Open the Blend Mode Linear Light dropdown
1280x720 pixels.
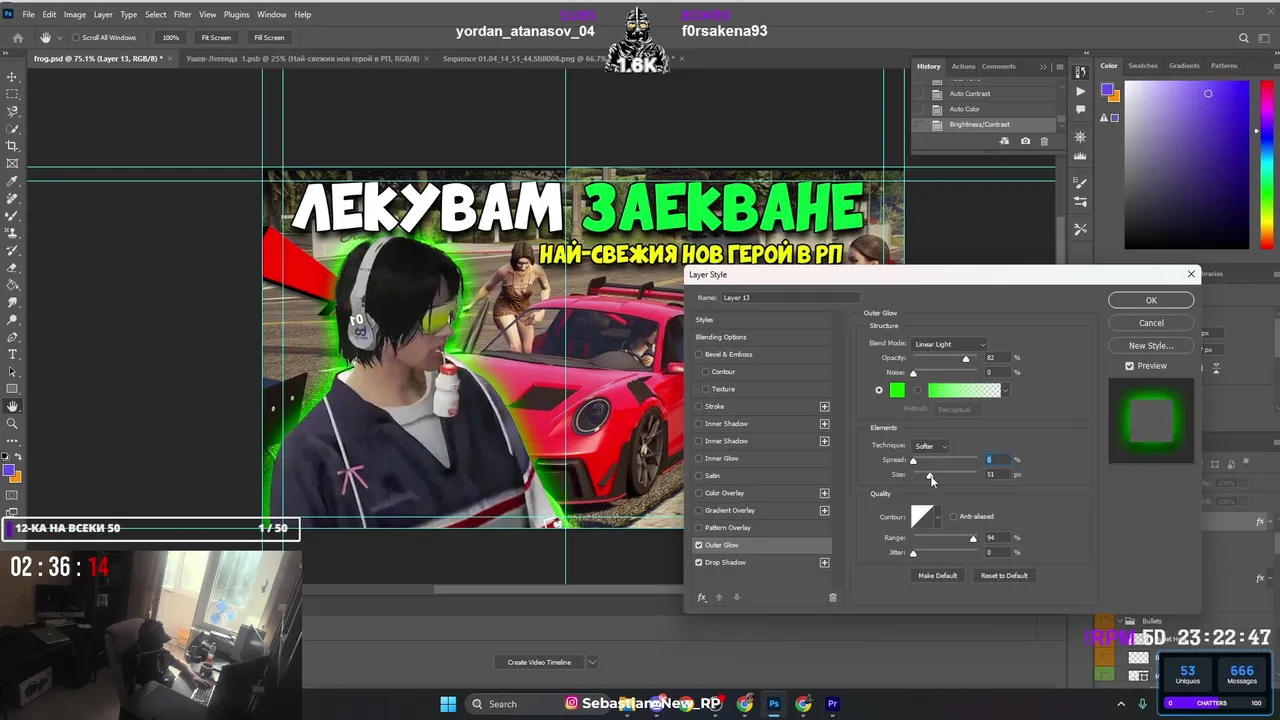(x=949, y=344)
